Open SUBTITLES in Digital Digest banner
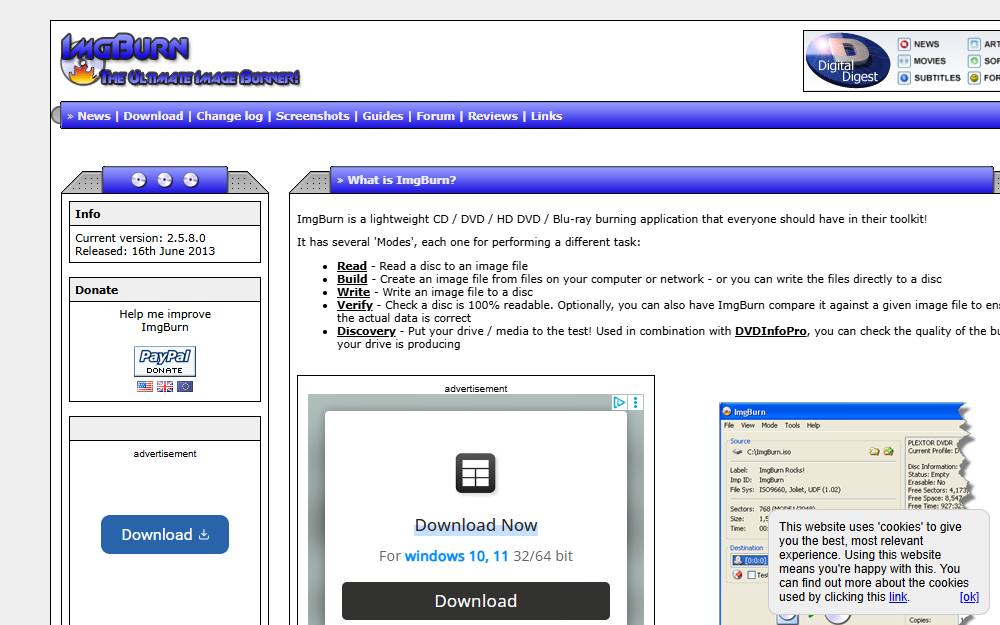This screenshot has height=625, width=1000. coord(937,78)
